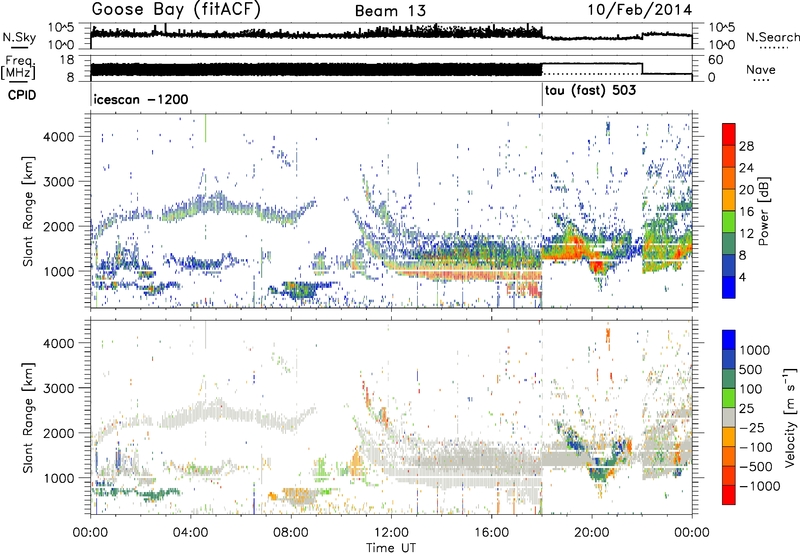Click the "Time UT" axis title

point(391,547)
